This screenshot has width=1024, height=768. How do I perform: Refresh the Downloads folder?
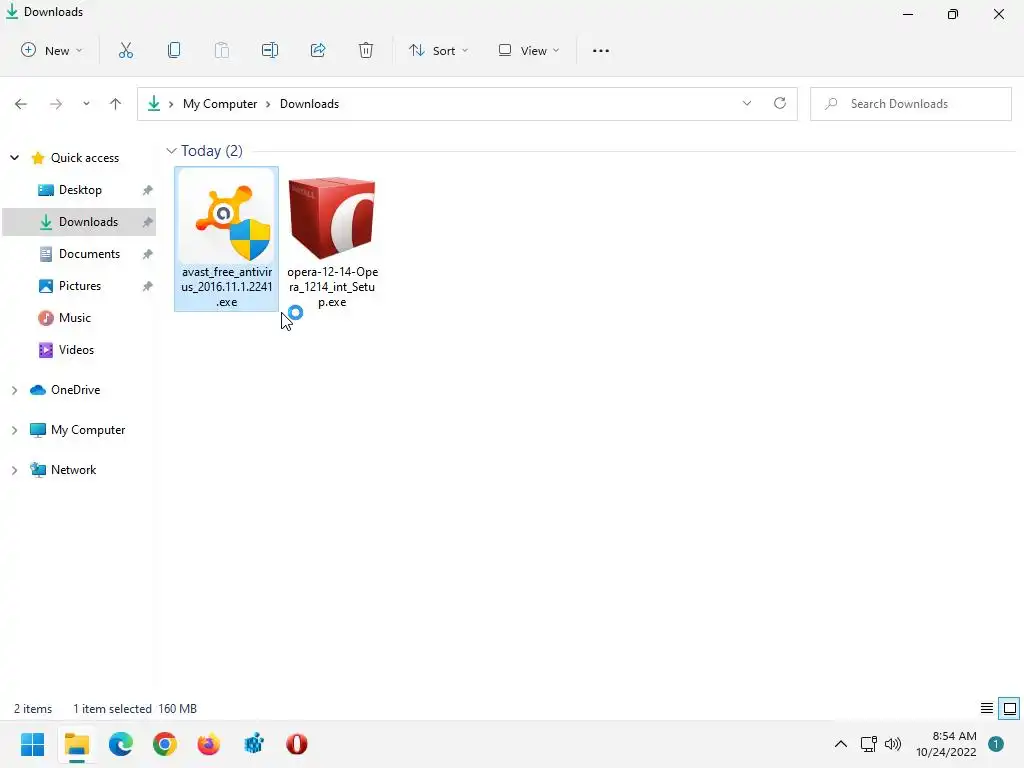pyautogui.click(x=780, y=103)
